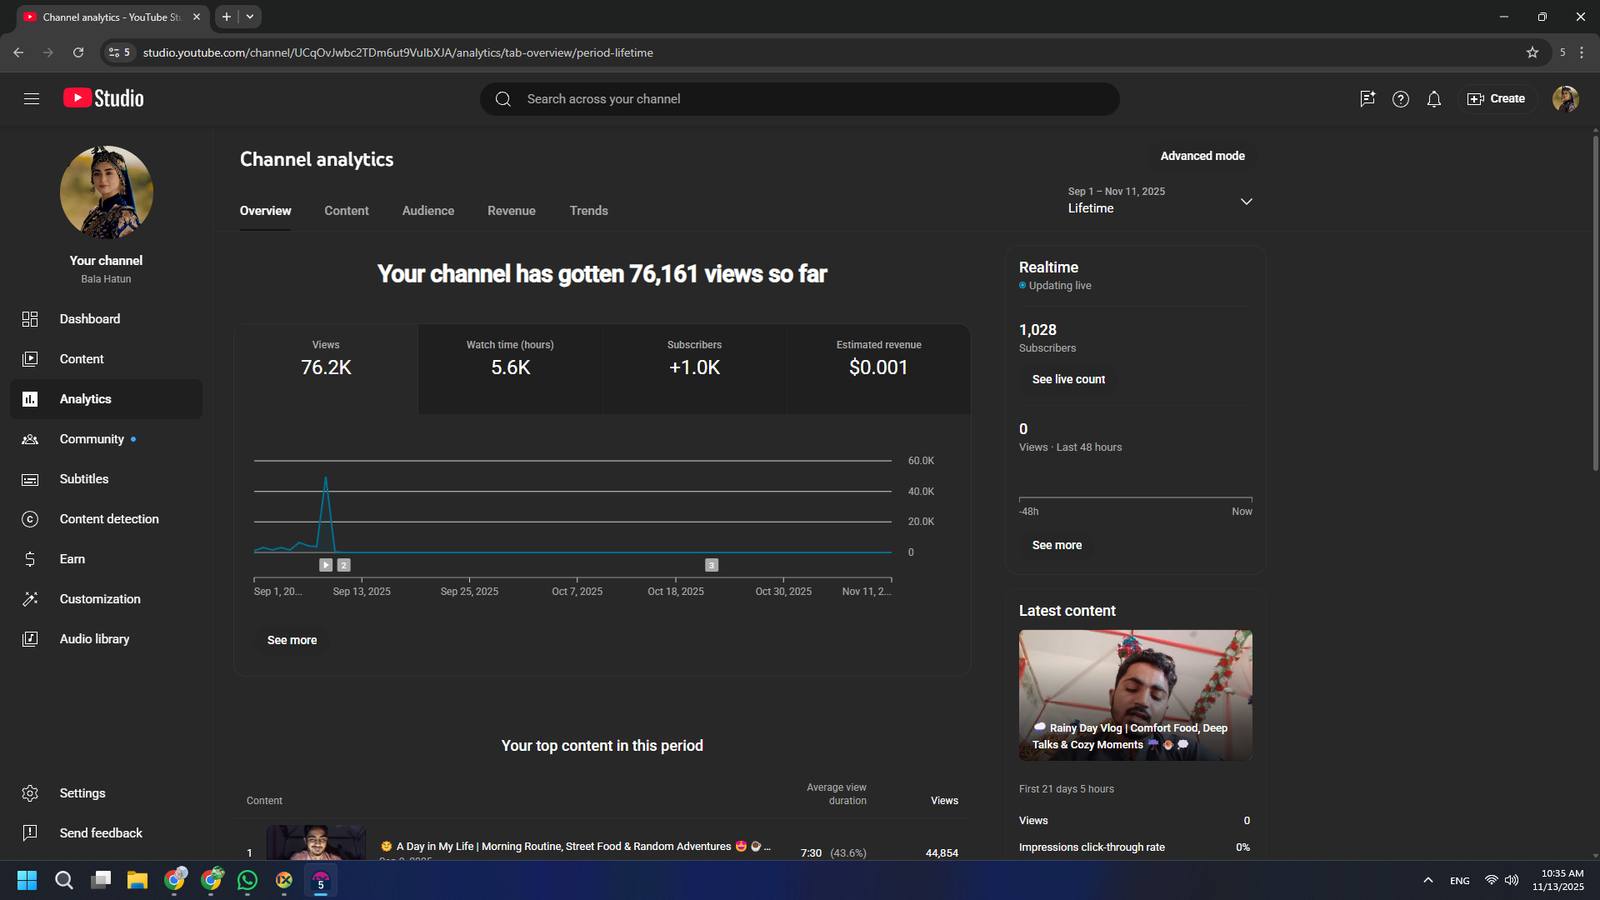Screen dimensions: 1600x900
Task: Open Content detection in the sidebar
Action: 109,519
